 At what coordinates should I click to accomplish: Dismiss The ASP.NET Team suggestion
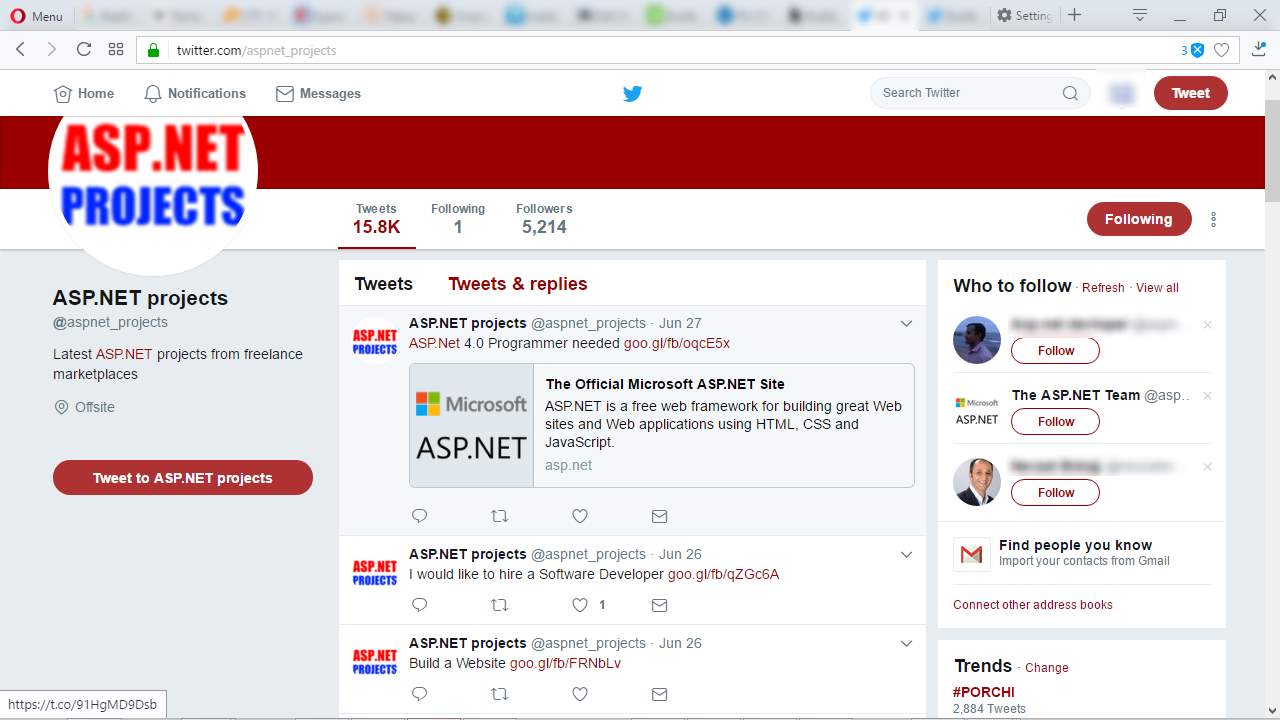pyautogui.click(x=1207, y=396)
